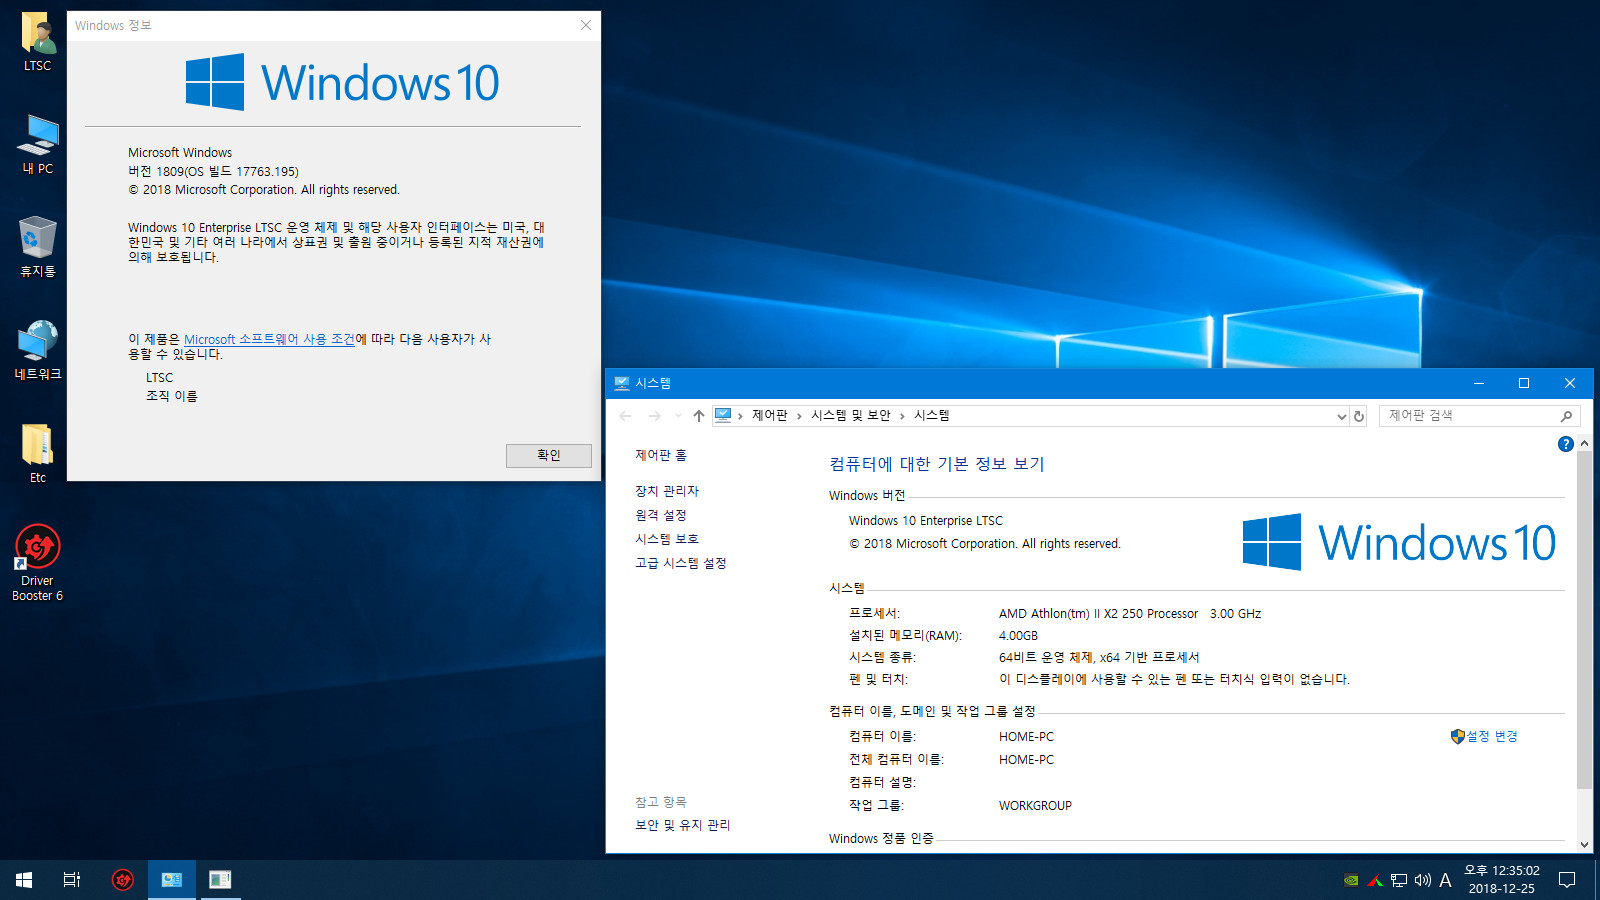This screenshot has height=900, width=1600.
Task: Open 시스템 보호 link
Action: tap(667, 539)
